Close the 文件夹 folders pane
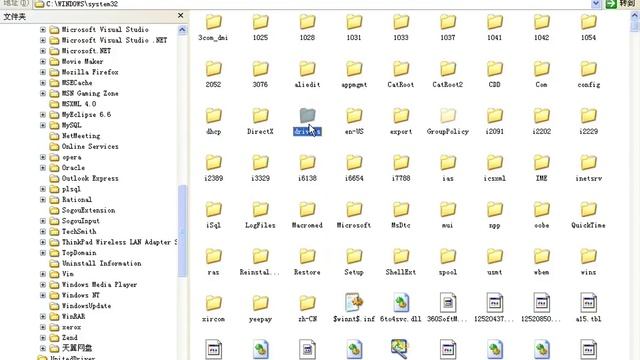This screenshot has height=360, width=640. (180, 16)
